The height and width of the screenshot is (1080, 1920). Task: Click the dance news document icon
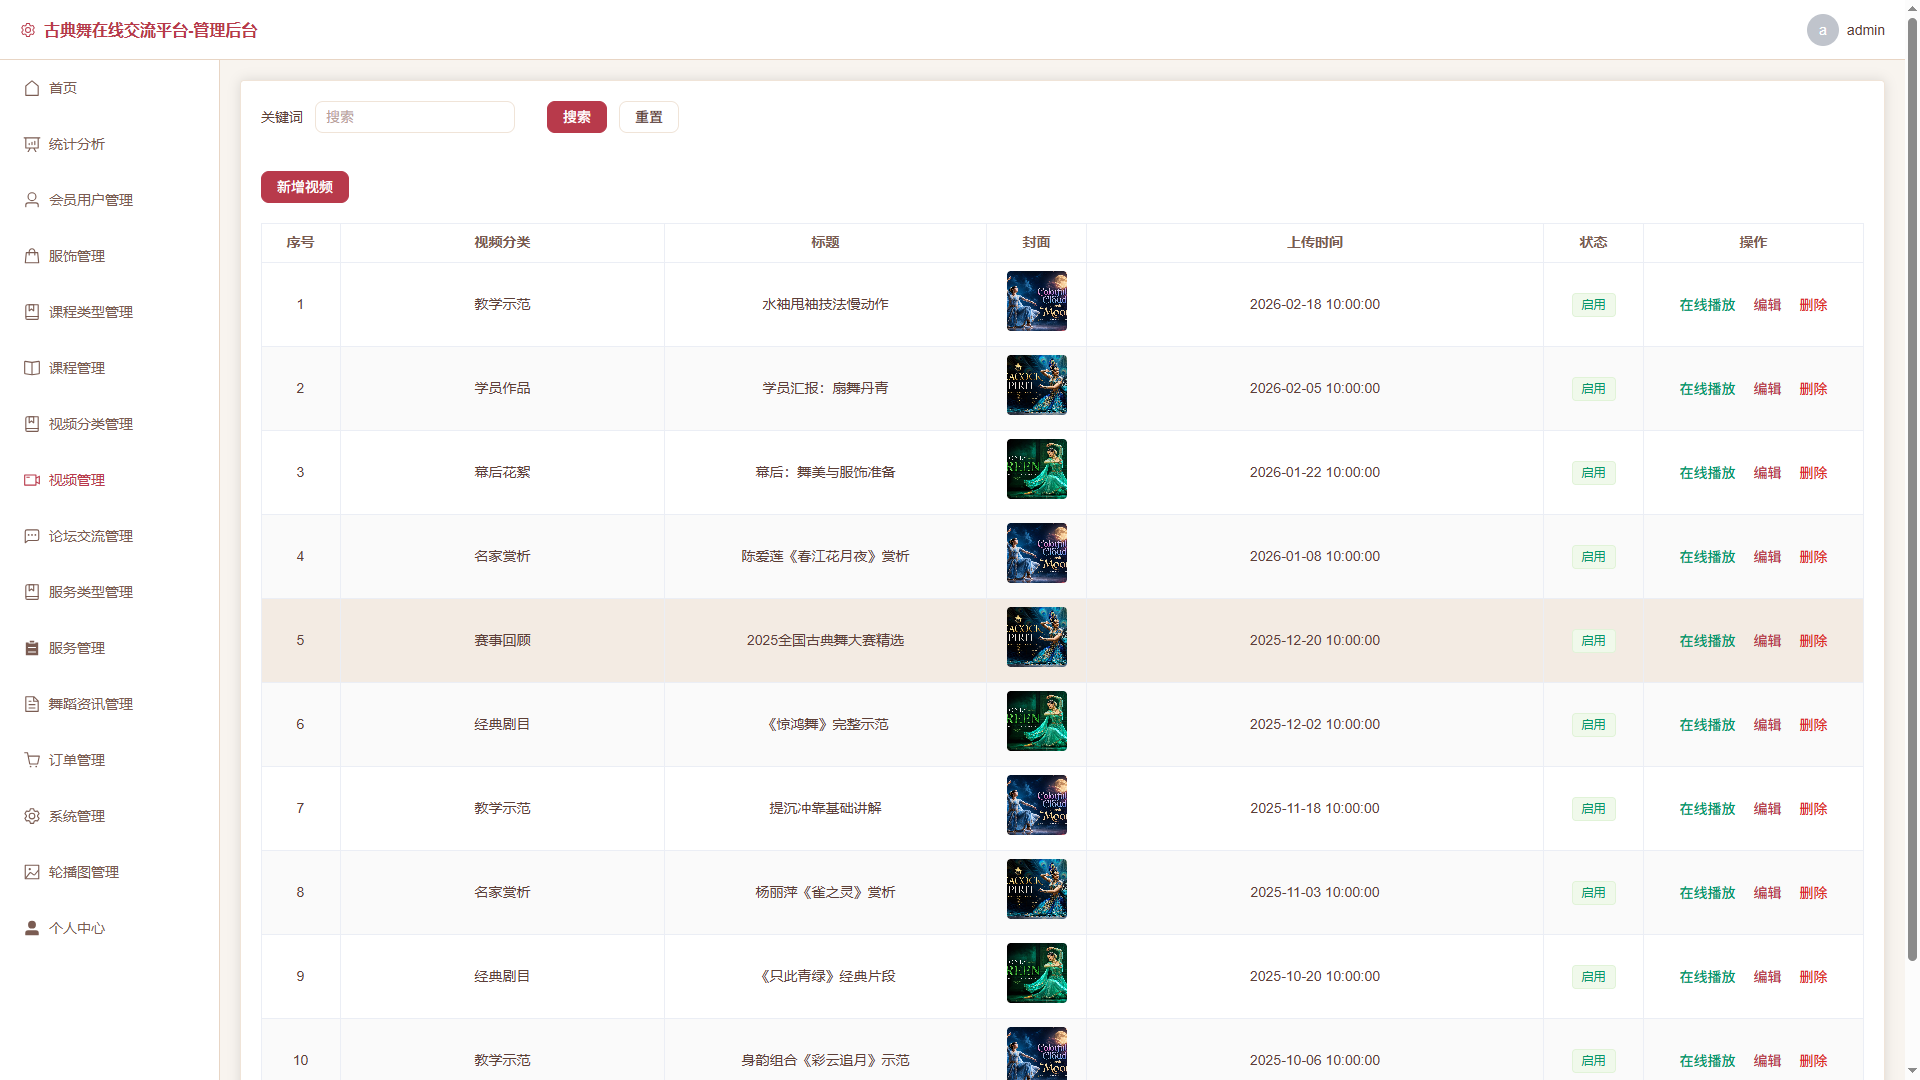pos(32,704)
